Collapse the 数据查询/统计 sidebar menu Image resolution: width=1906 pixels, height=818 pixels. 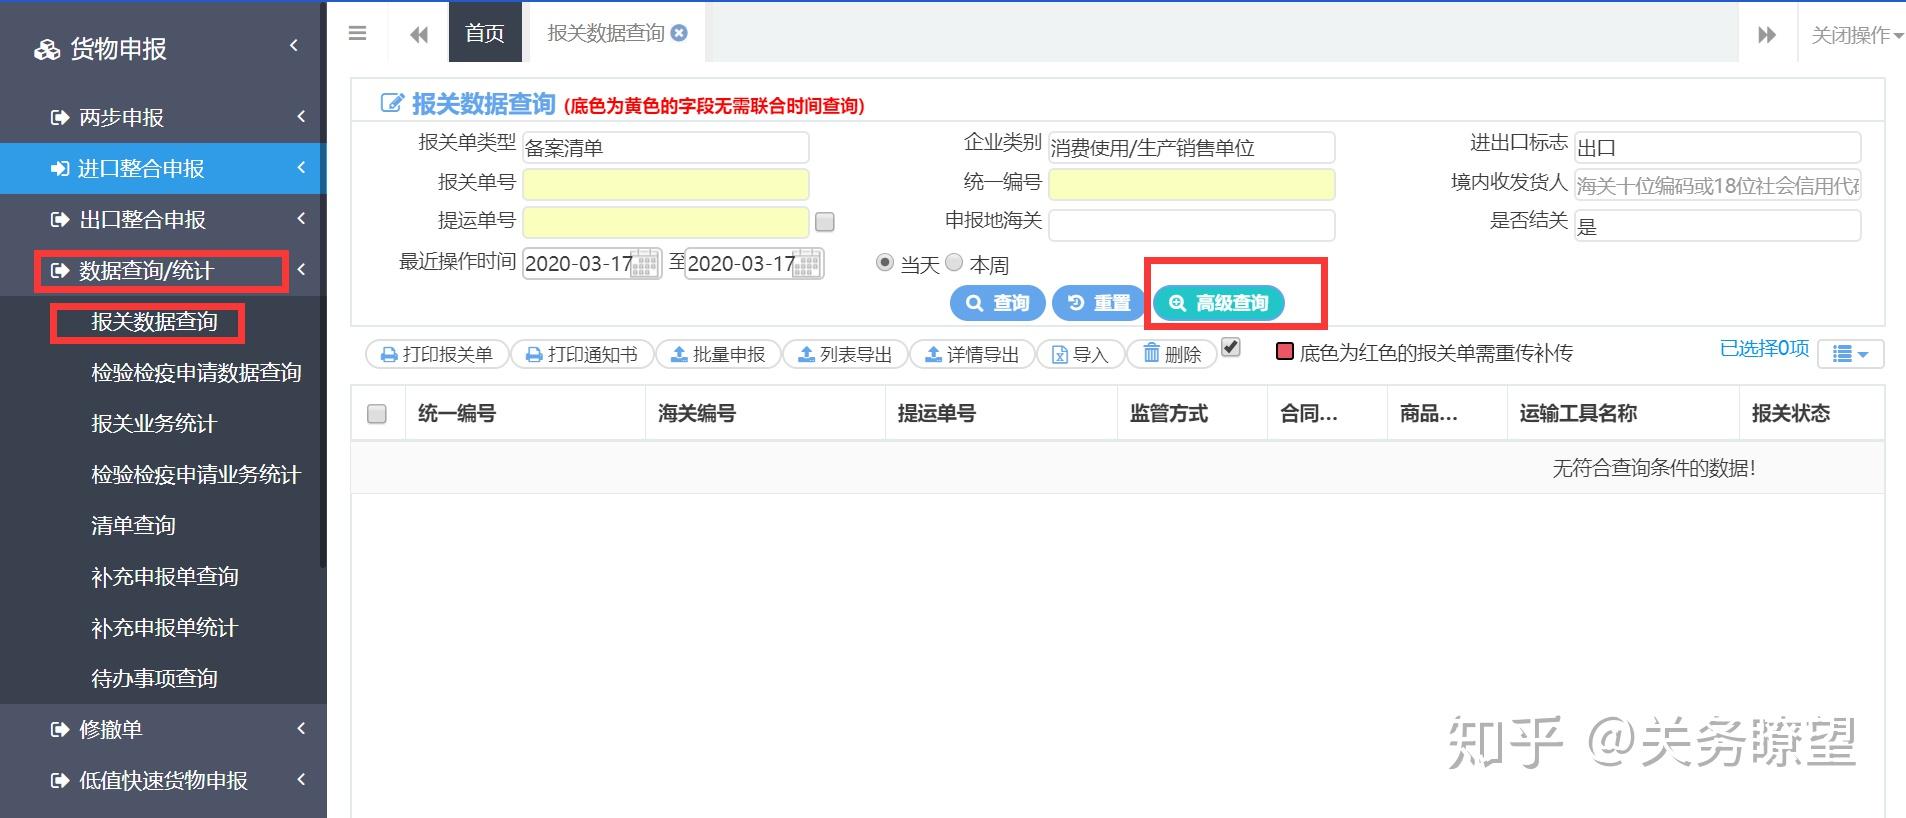click(163, 270)
